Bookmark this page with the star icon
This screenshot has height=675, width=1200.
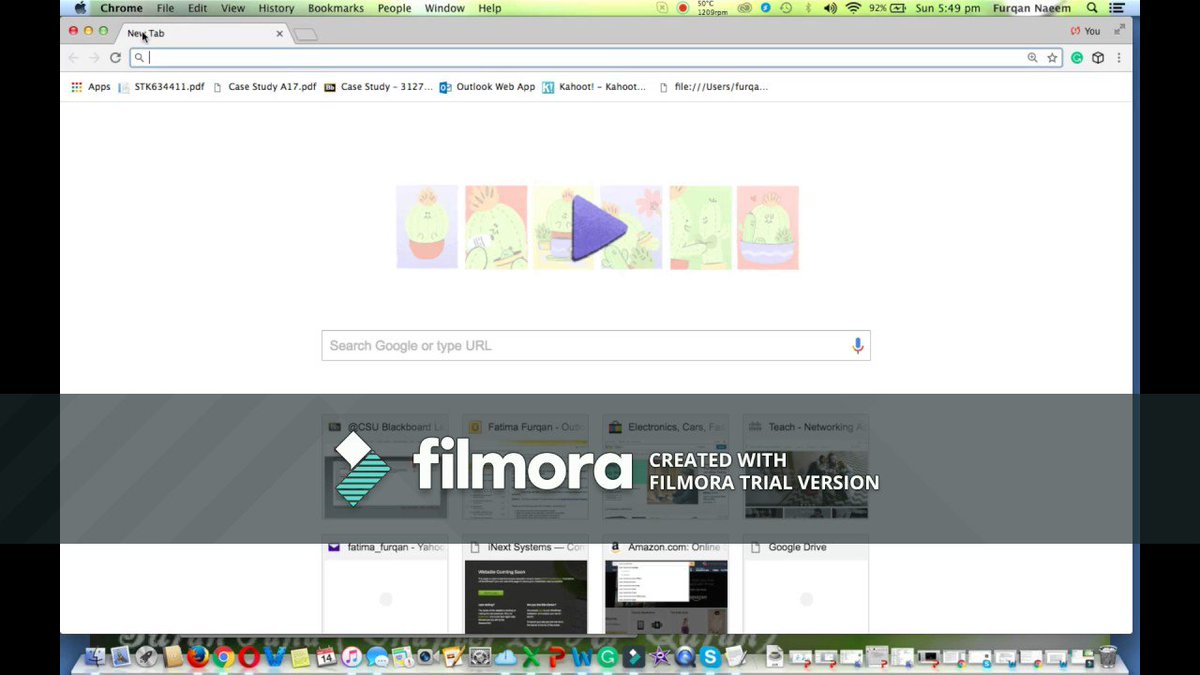point(1052,58)
